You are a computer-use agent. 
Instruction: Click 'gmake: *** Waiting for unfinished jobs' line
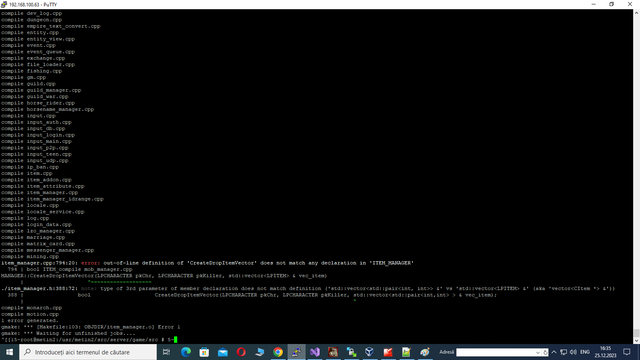coord(68,333)
